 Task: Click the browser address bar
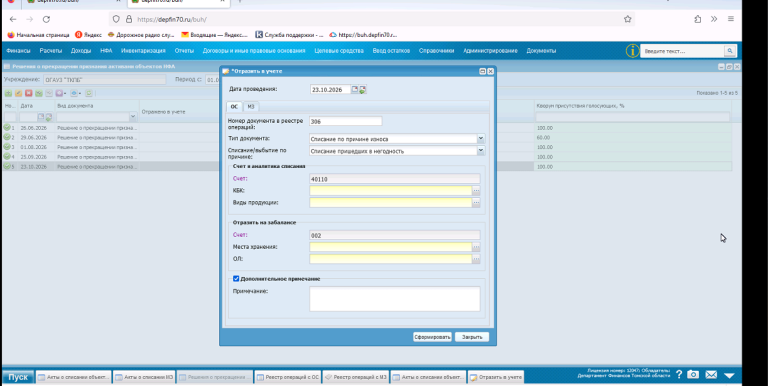click(372, 19)
